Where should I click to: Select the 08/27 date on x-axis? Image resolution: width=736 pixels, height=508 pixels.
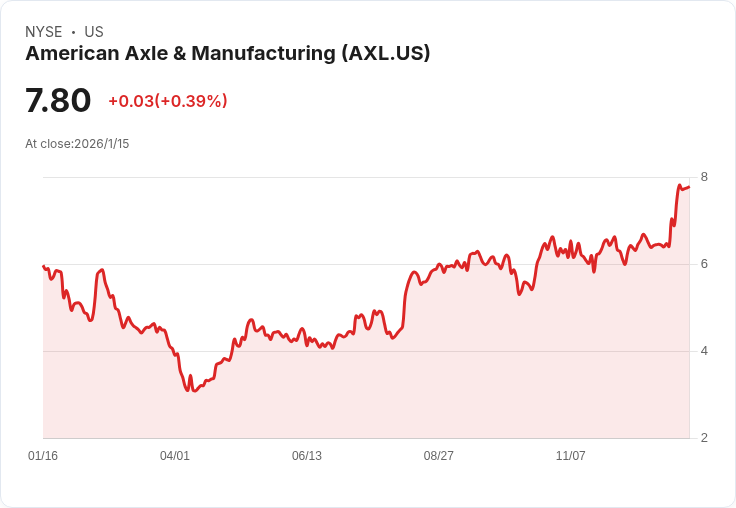point(438,455)
